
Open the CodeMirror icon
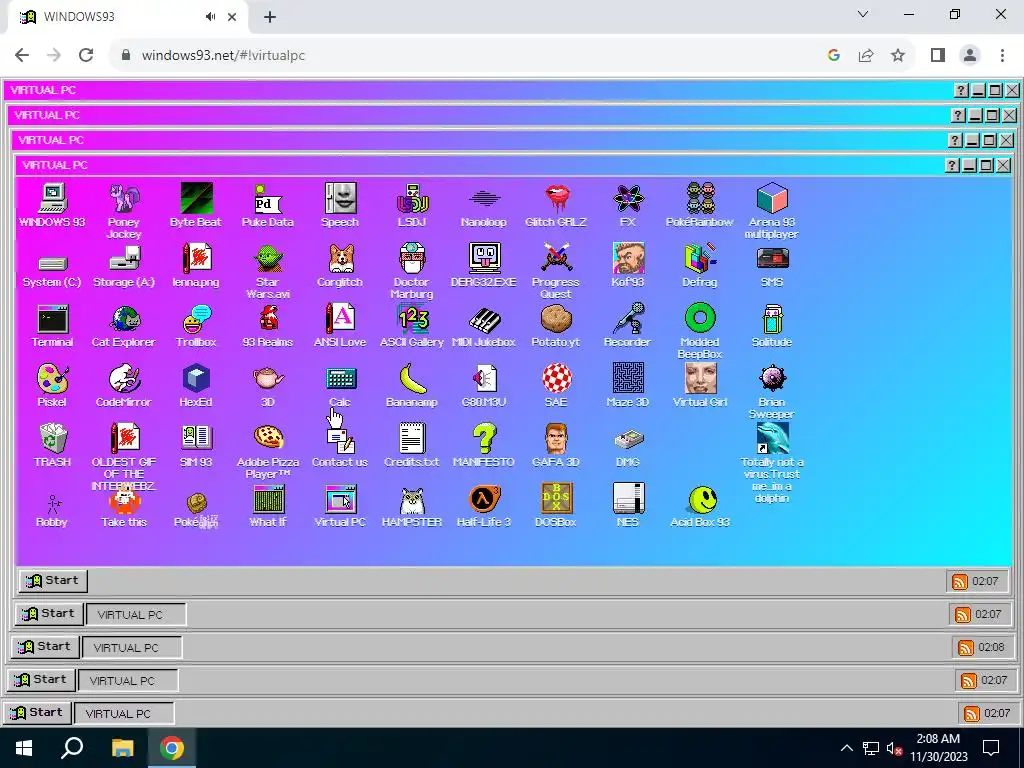click(124, 385)
